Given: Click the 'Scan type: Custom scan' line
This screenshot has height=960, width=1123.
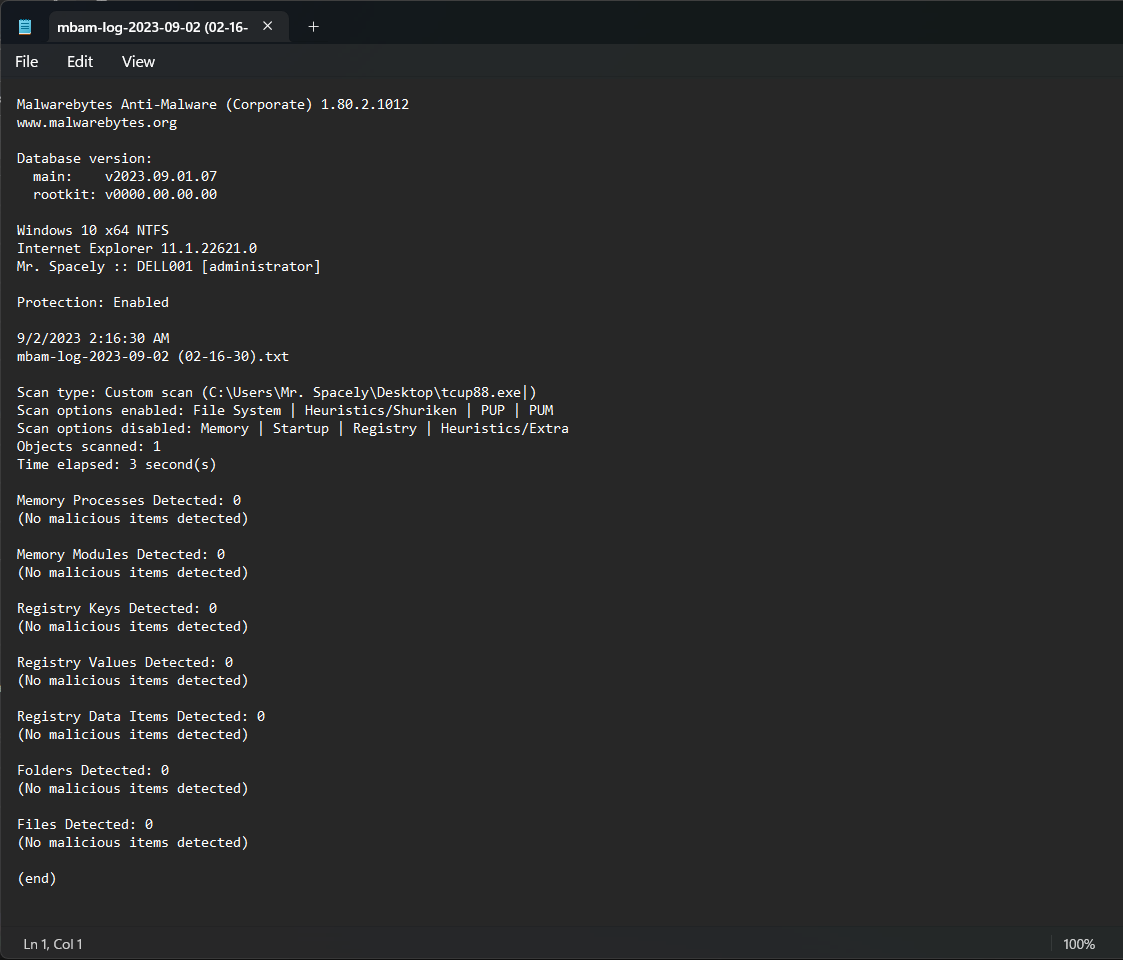Looking at the screenshot, I should [x=276, y=393].
